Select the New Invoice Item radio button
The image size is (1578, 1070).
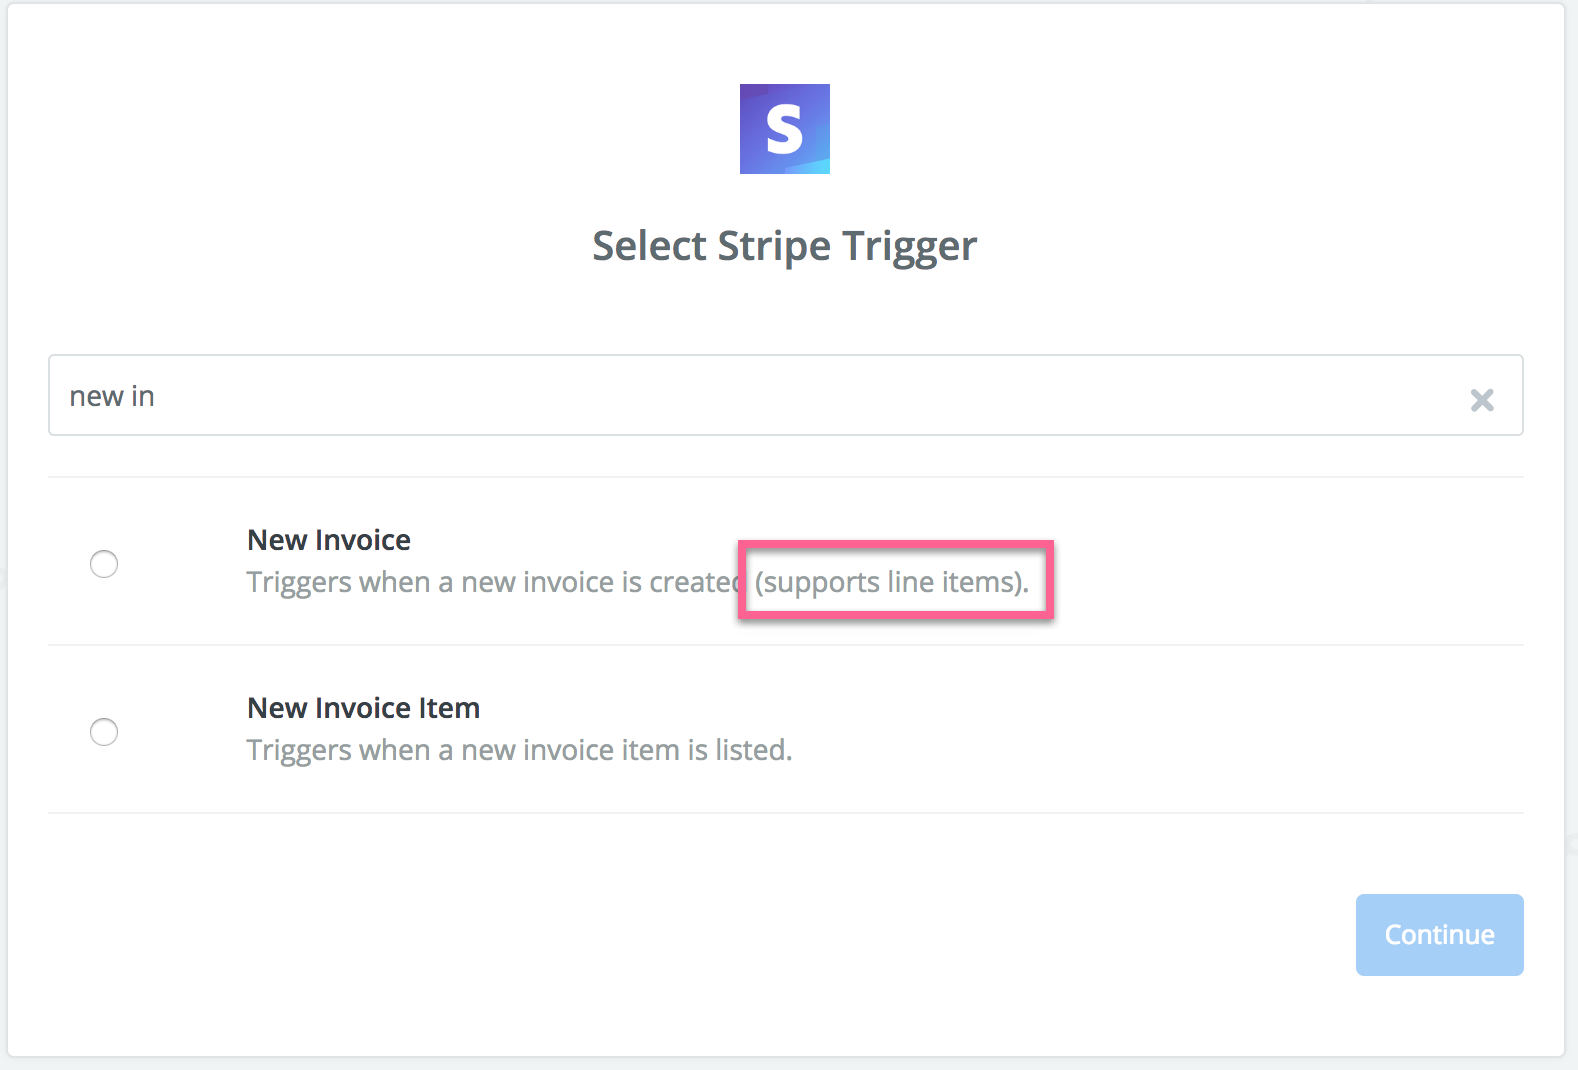[104, 732]
